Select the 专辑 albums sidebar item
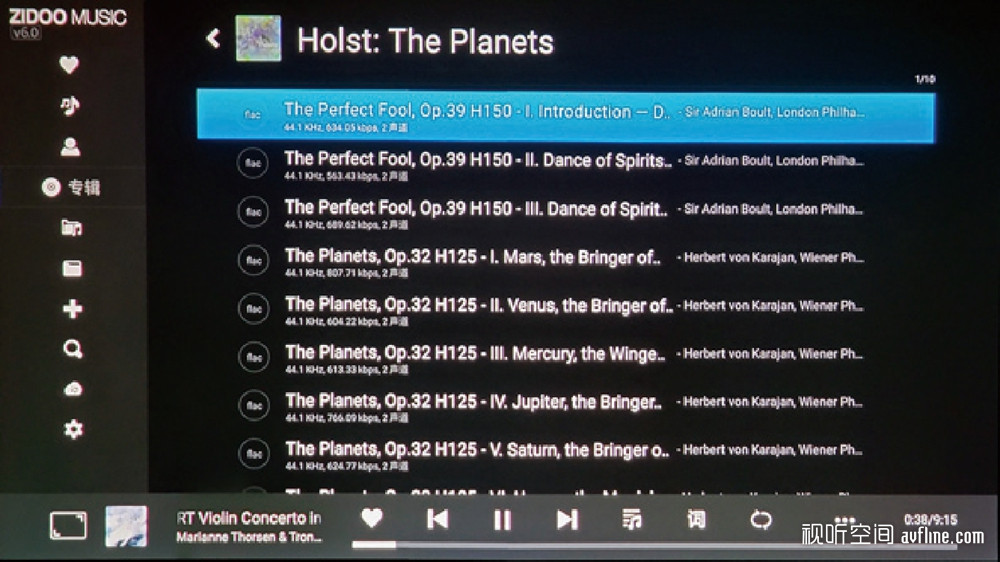The width and height of the screenshot is (1000, 562). pos(71,188)
